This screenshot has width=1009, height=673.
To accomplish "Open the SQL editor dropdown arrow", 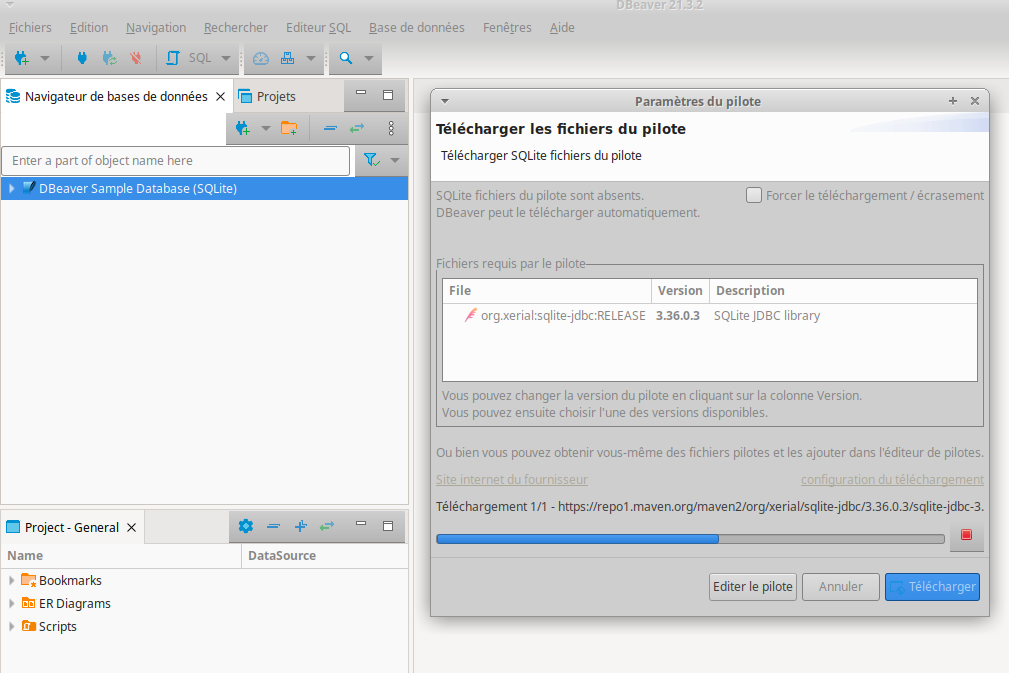I will pyautogui.click(x=226, y=58).
